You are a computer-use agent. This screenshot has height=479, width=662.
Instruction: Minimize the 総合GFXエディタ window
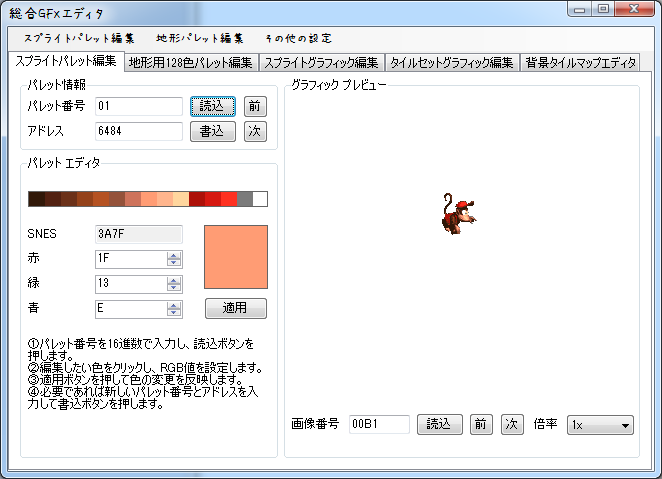(x=579, y=9)
